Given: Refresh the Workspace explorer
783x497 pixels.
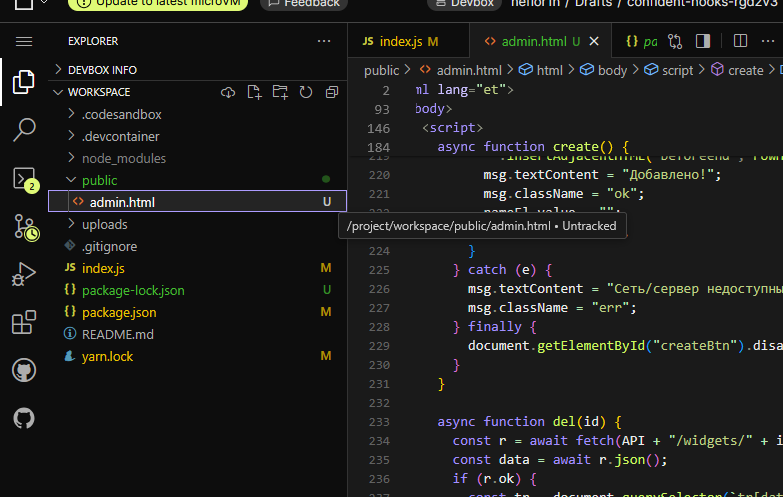Looking at the screenshot, I should [x=306, y=92].
